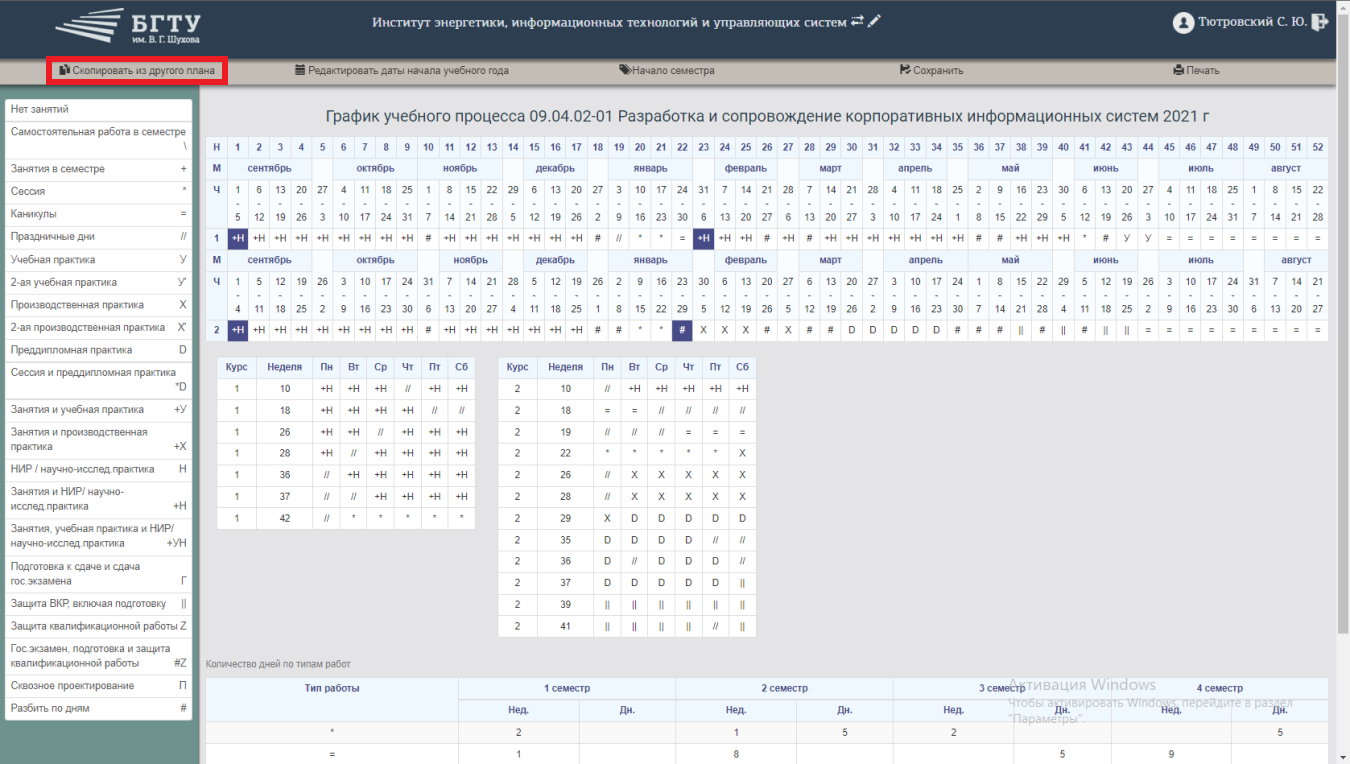Screen dimensions: 1350x764
Task: Click the БГТУ им. Шухова logo
Action: (128, 26)
